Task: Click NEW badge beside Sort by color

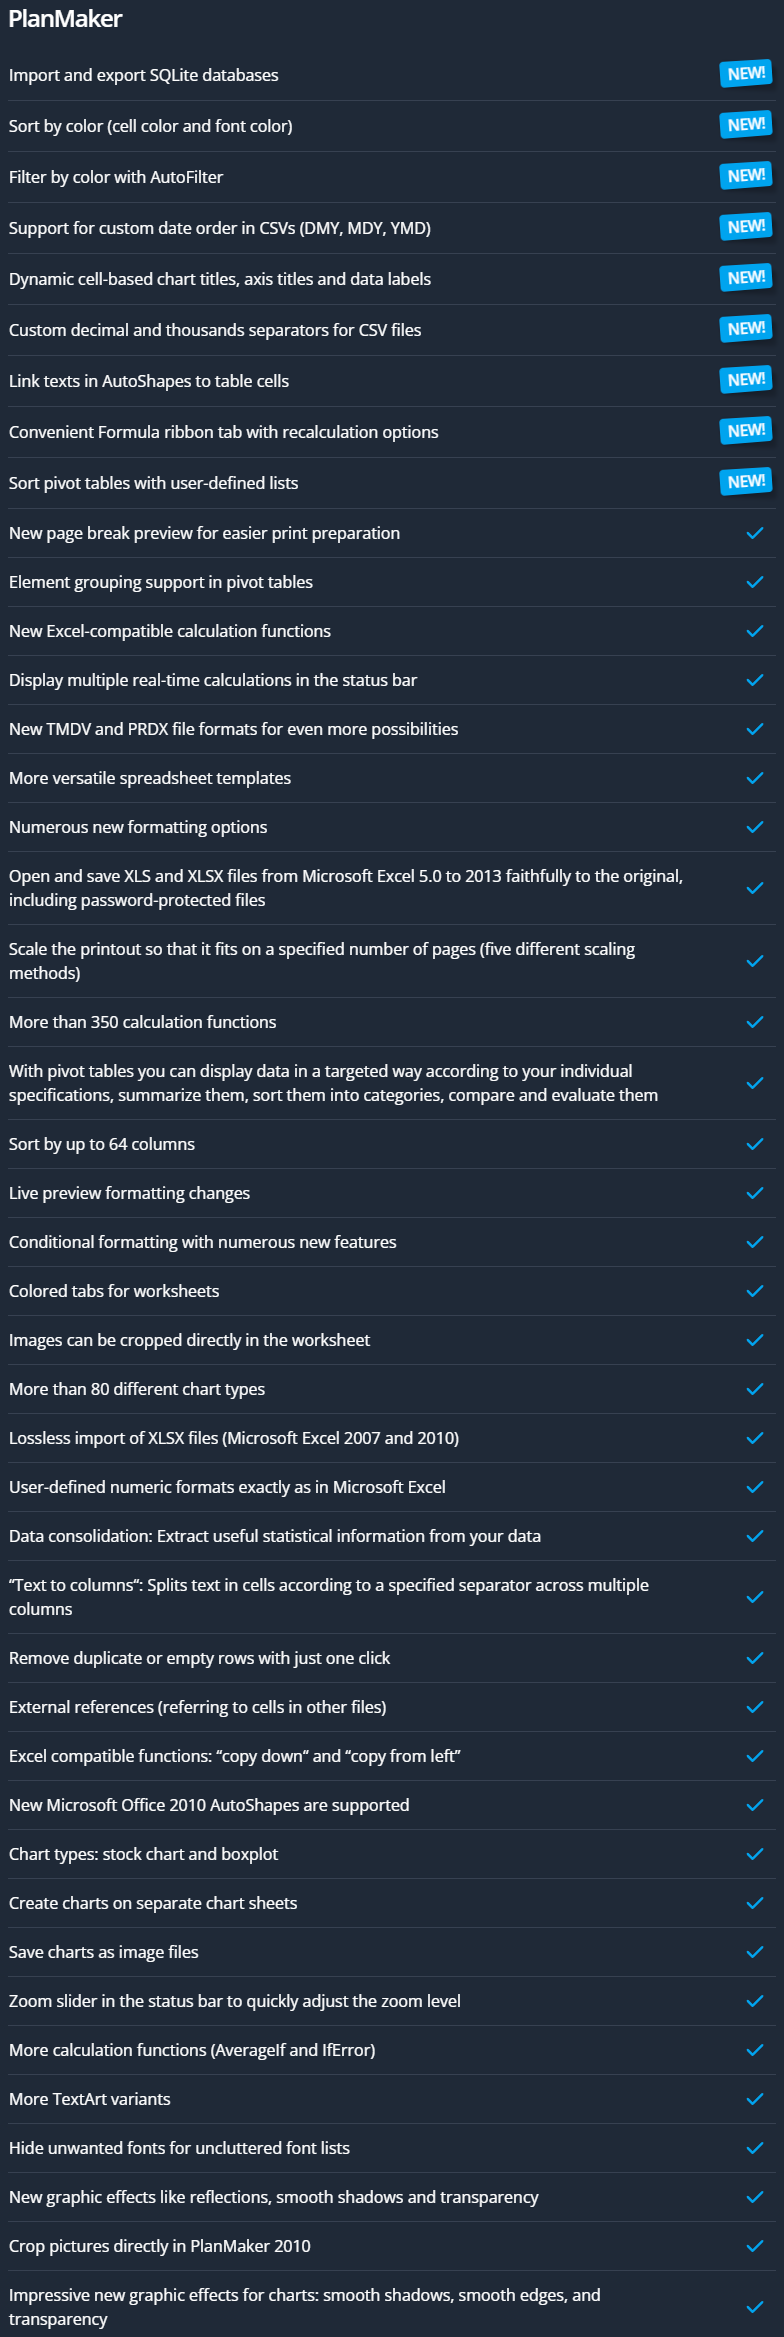Action: [x=746, y=125]
